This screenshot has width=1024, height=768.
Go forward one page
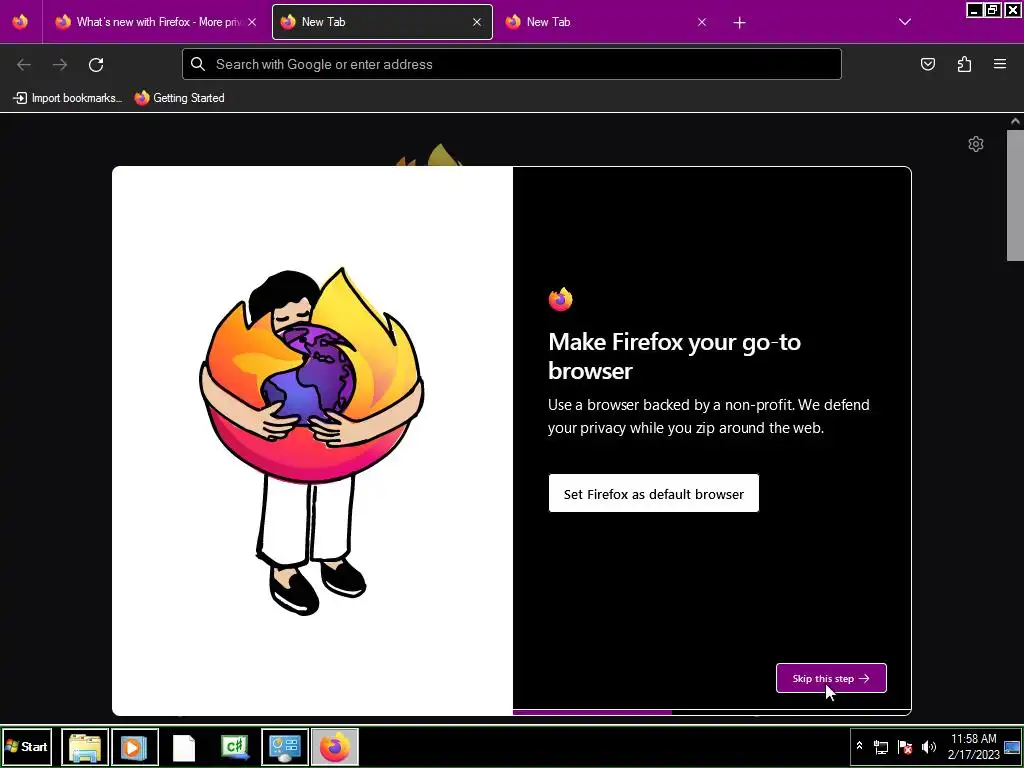click(60, 64)
